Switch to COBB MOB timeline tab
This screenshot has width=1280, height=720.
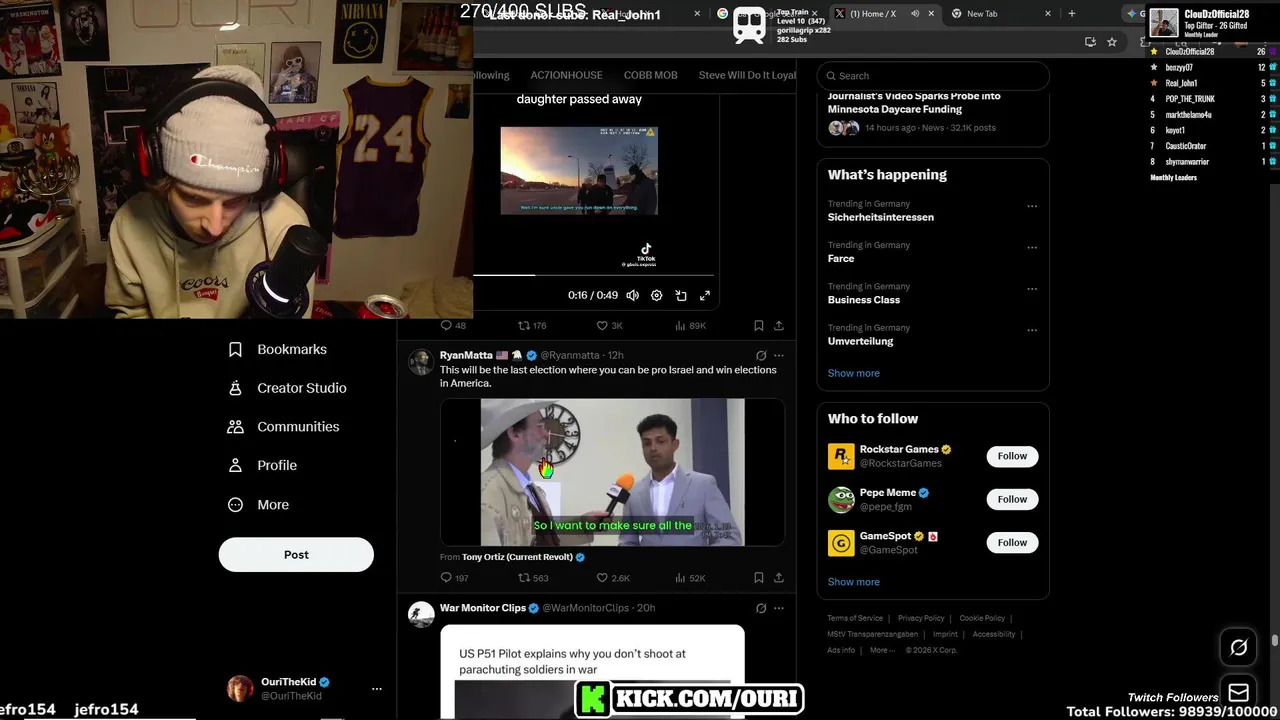coord(650,75)
